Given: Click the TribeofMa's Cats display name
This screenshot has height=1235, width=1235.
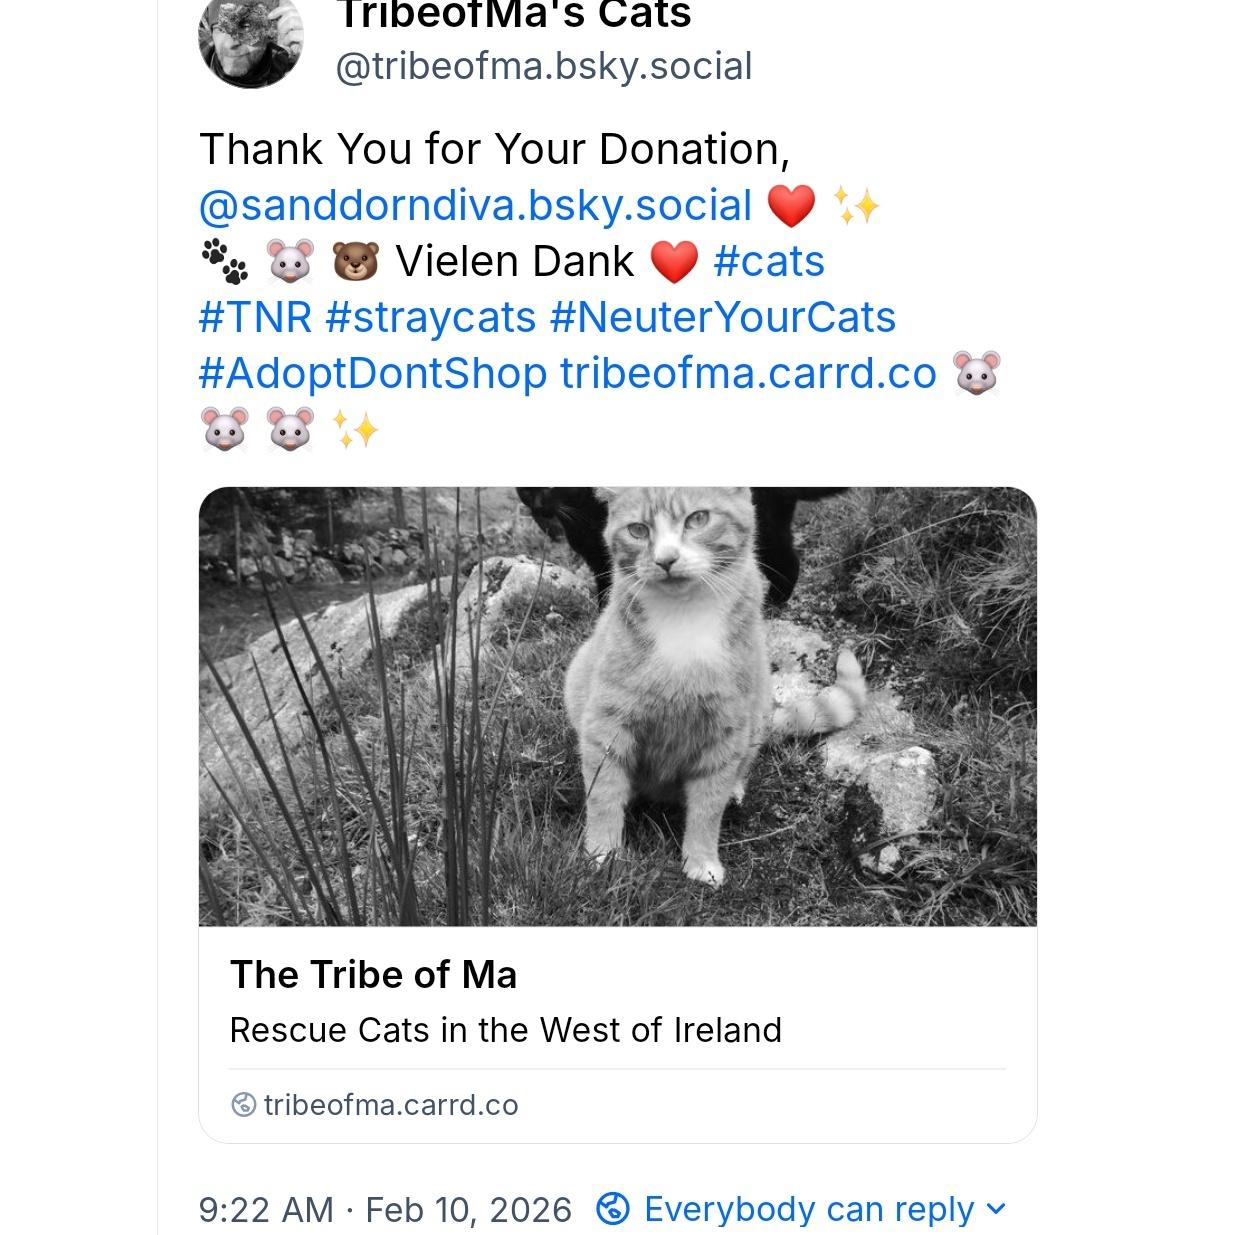Looking at the screenshot, I should 514,16.
